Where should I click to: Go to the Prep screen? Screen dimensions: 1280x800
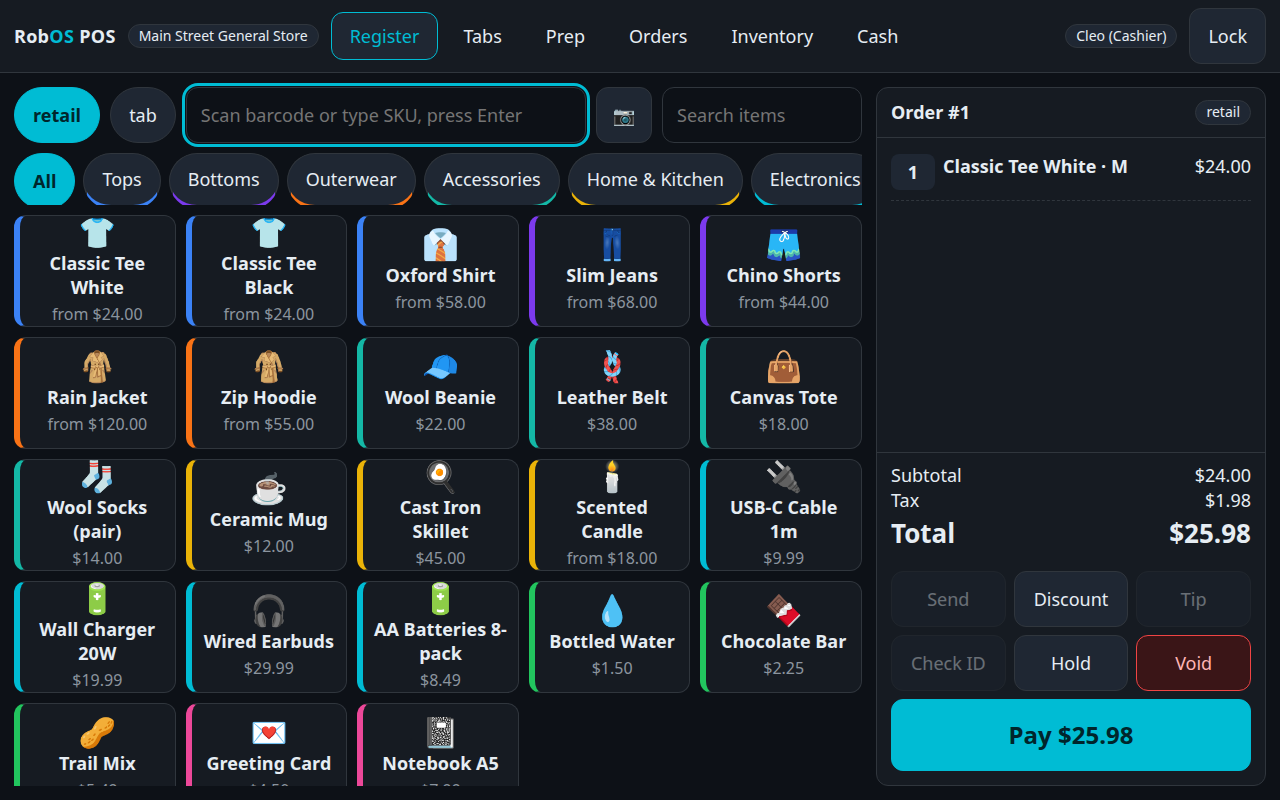[x=565, y=36]
